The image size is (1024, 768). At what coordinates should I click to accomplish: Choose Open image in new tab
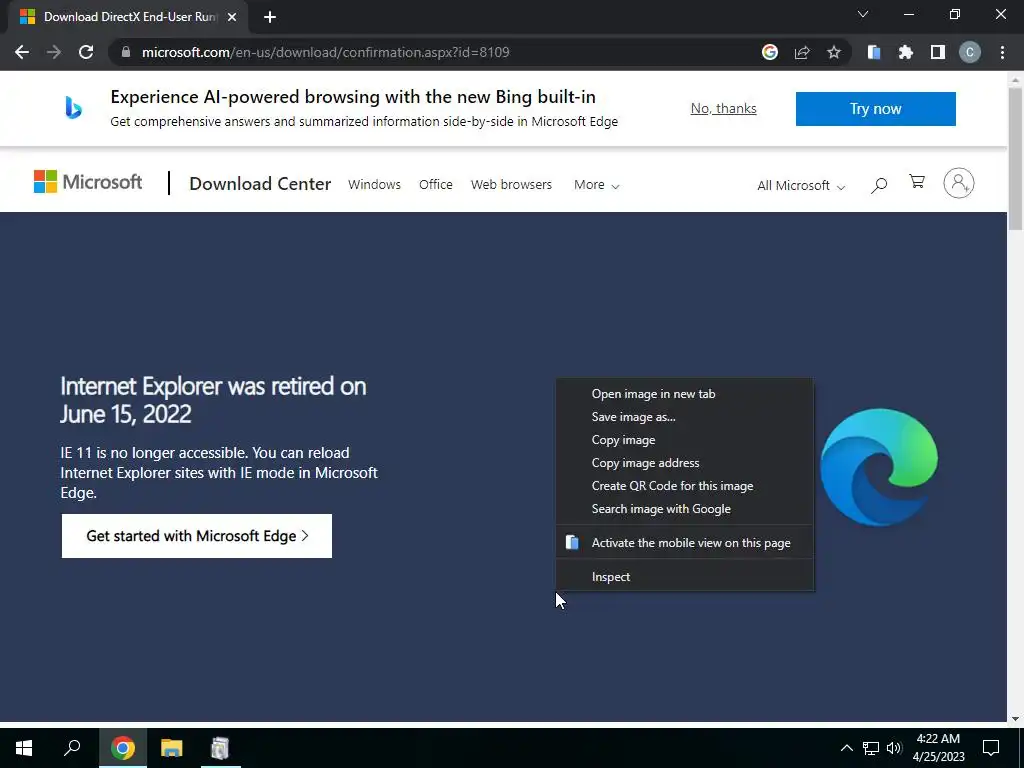(x=684, y=394)
